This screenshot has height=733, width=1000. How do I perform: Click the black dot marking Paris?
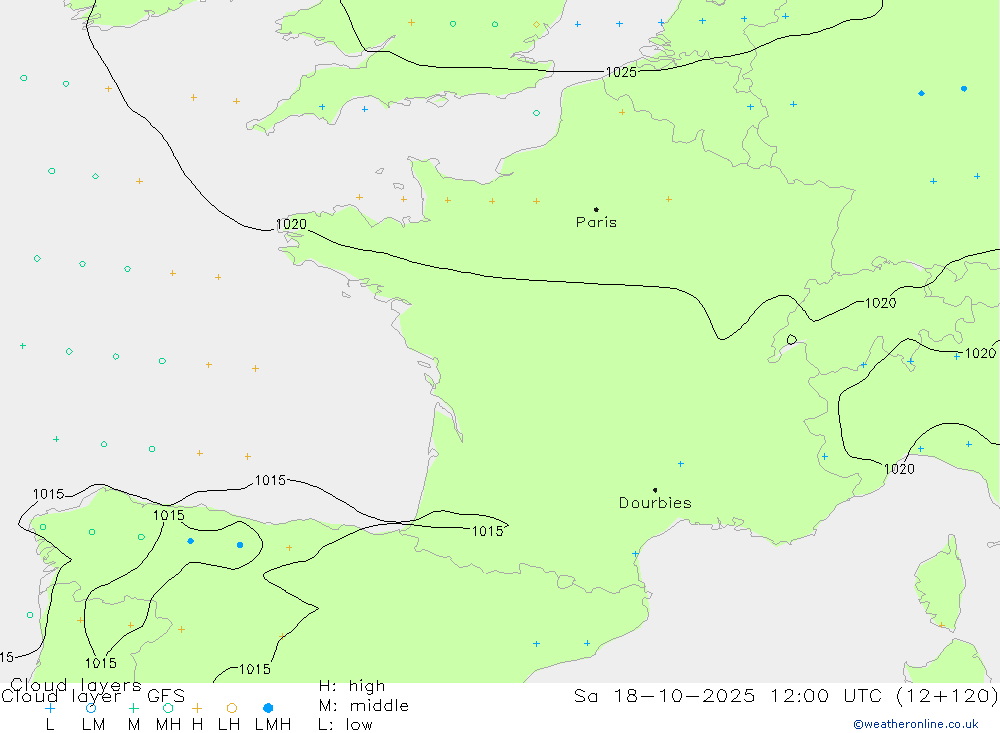click(596, 209)
